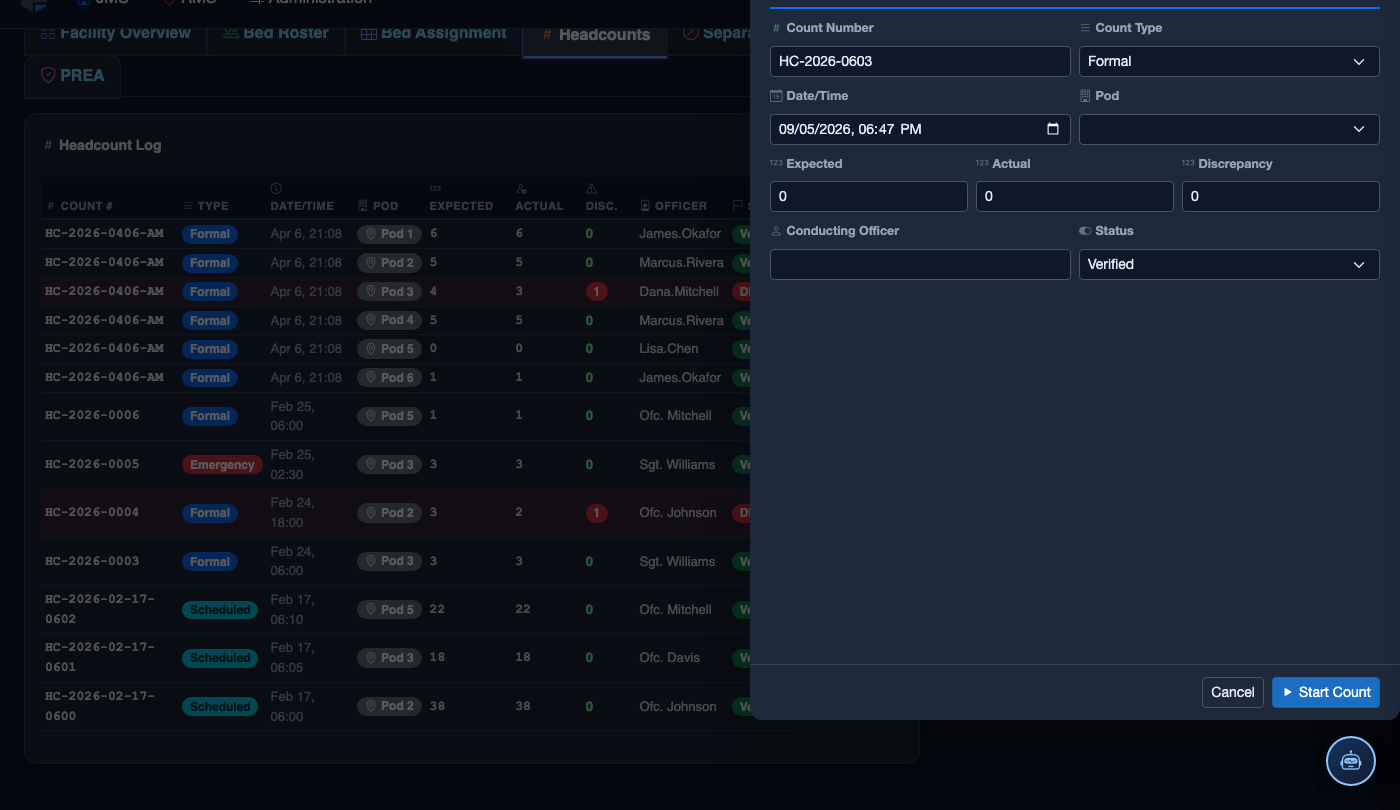
Task: Click the Bed Roster people icon
Action: coord(231,34)
